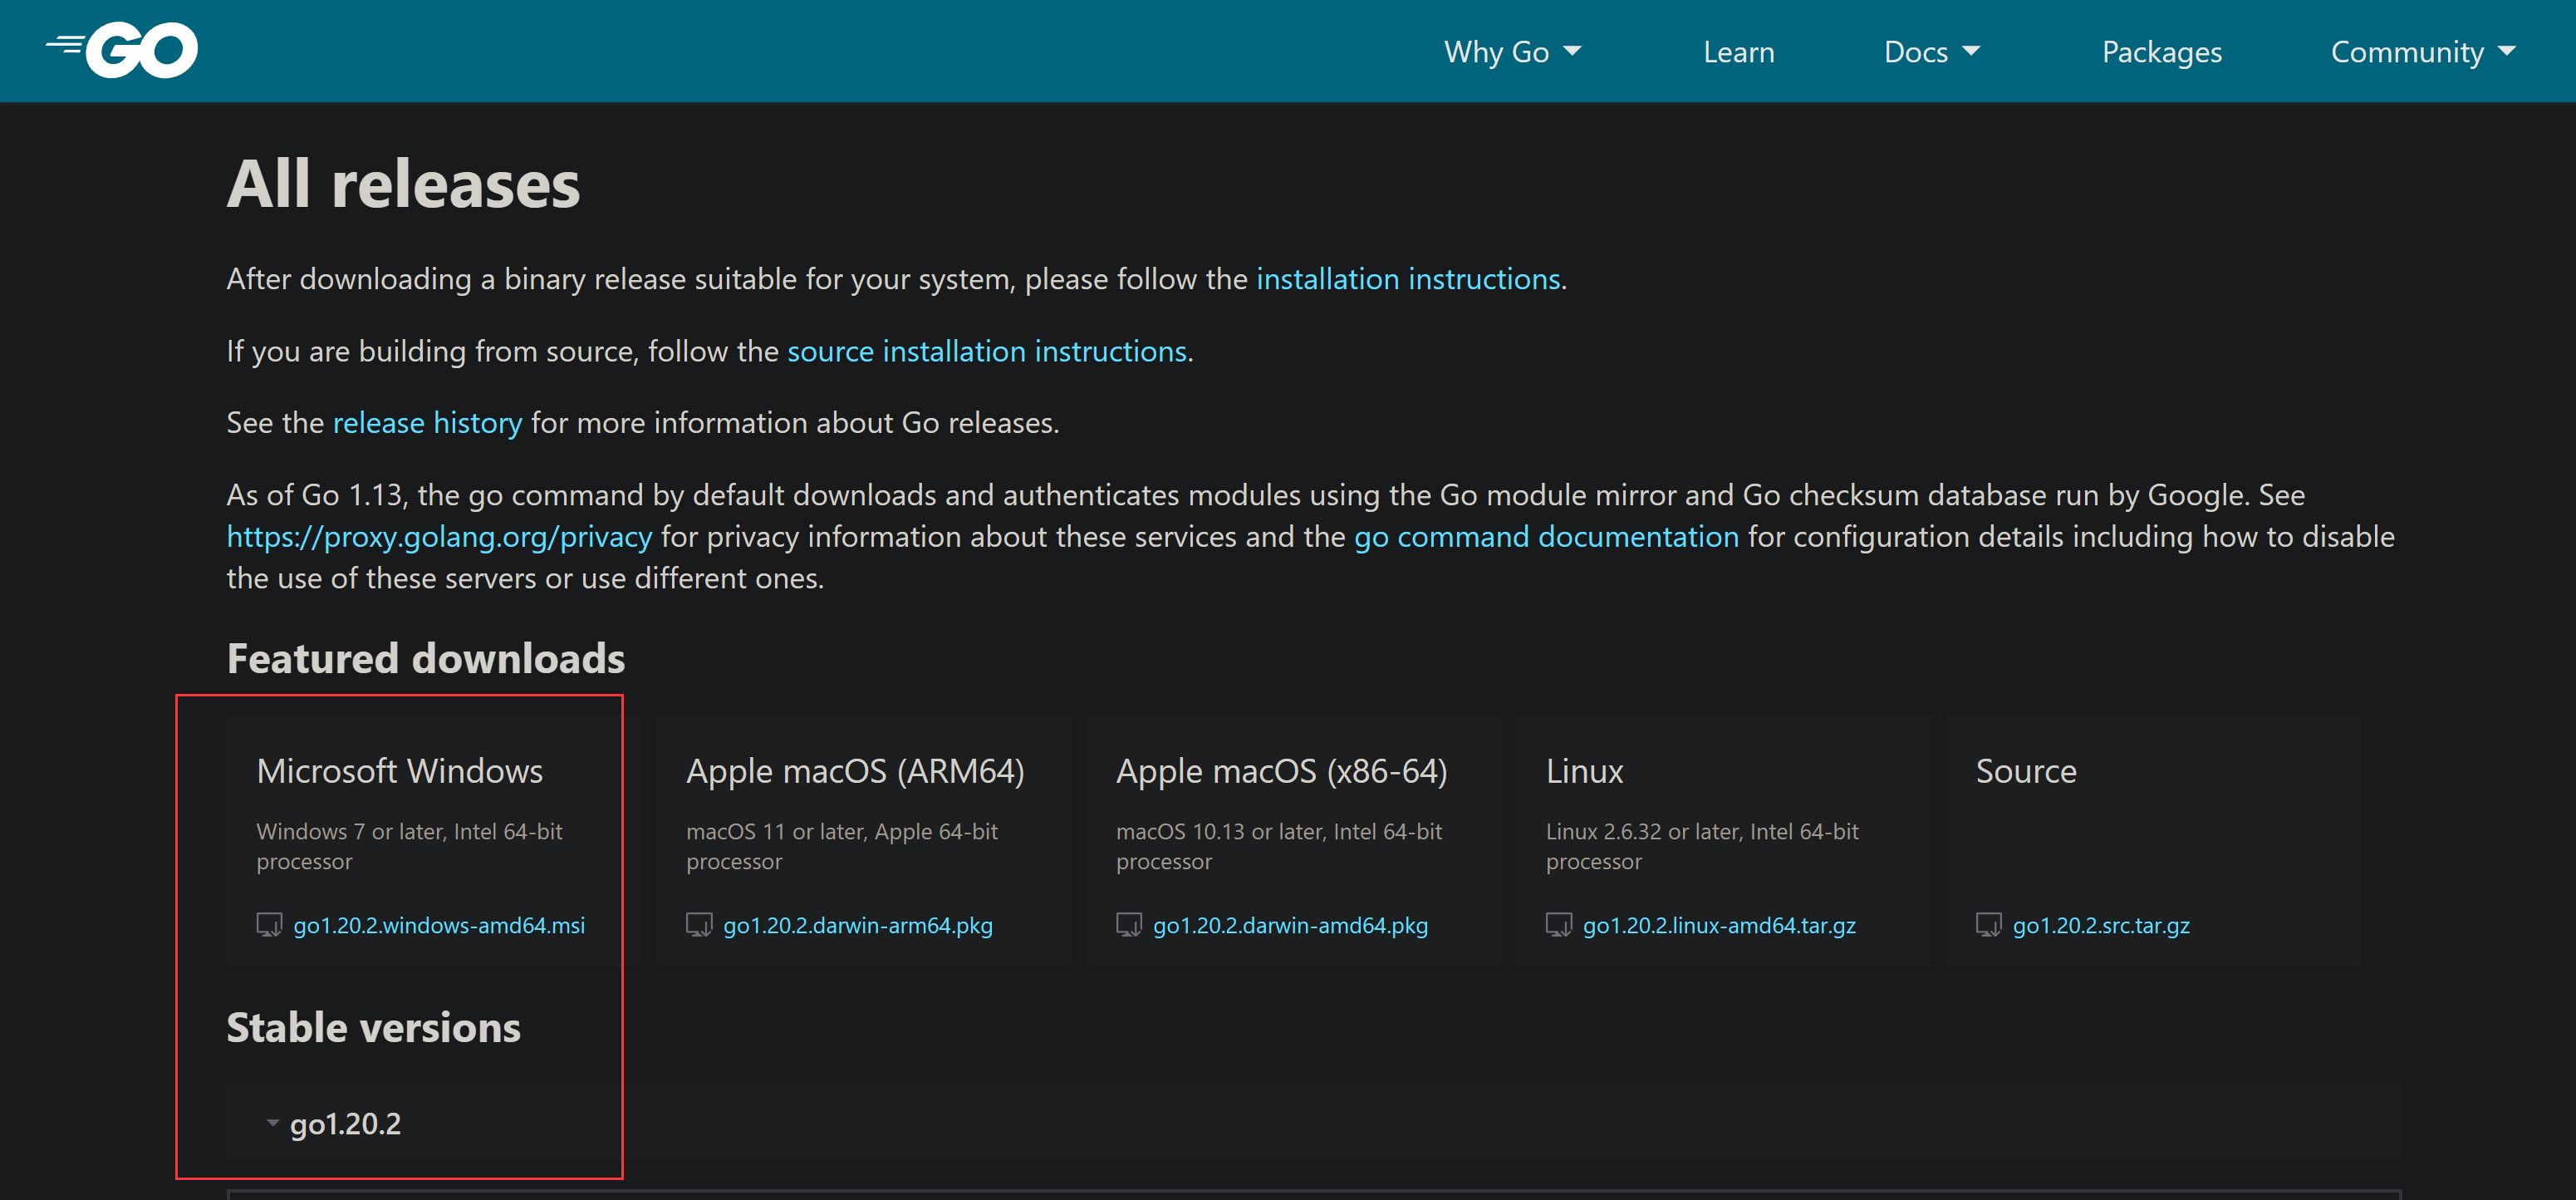Click download icon beside darwin-arm64.pkg
This screenshot has height=1200, width=2576.
coord(698,925)
